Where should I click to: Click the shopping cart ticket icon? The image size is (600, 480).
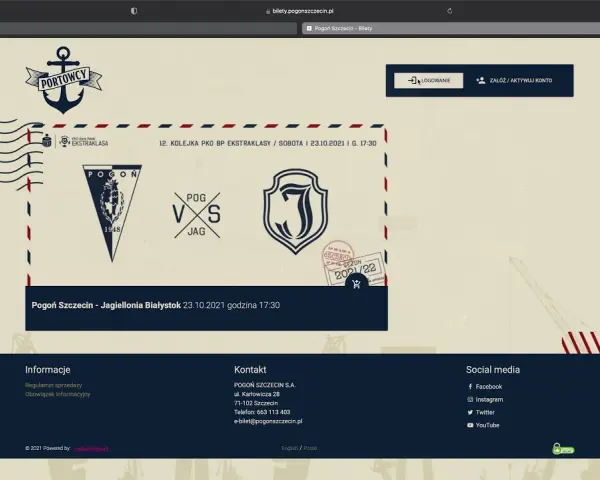357,284
